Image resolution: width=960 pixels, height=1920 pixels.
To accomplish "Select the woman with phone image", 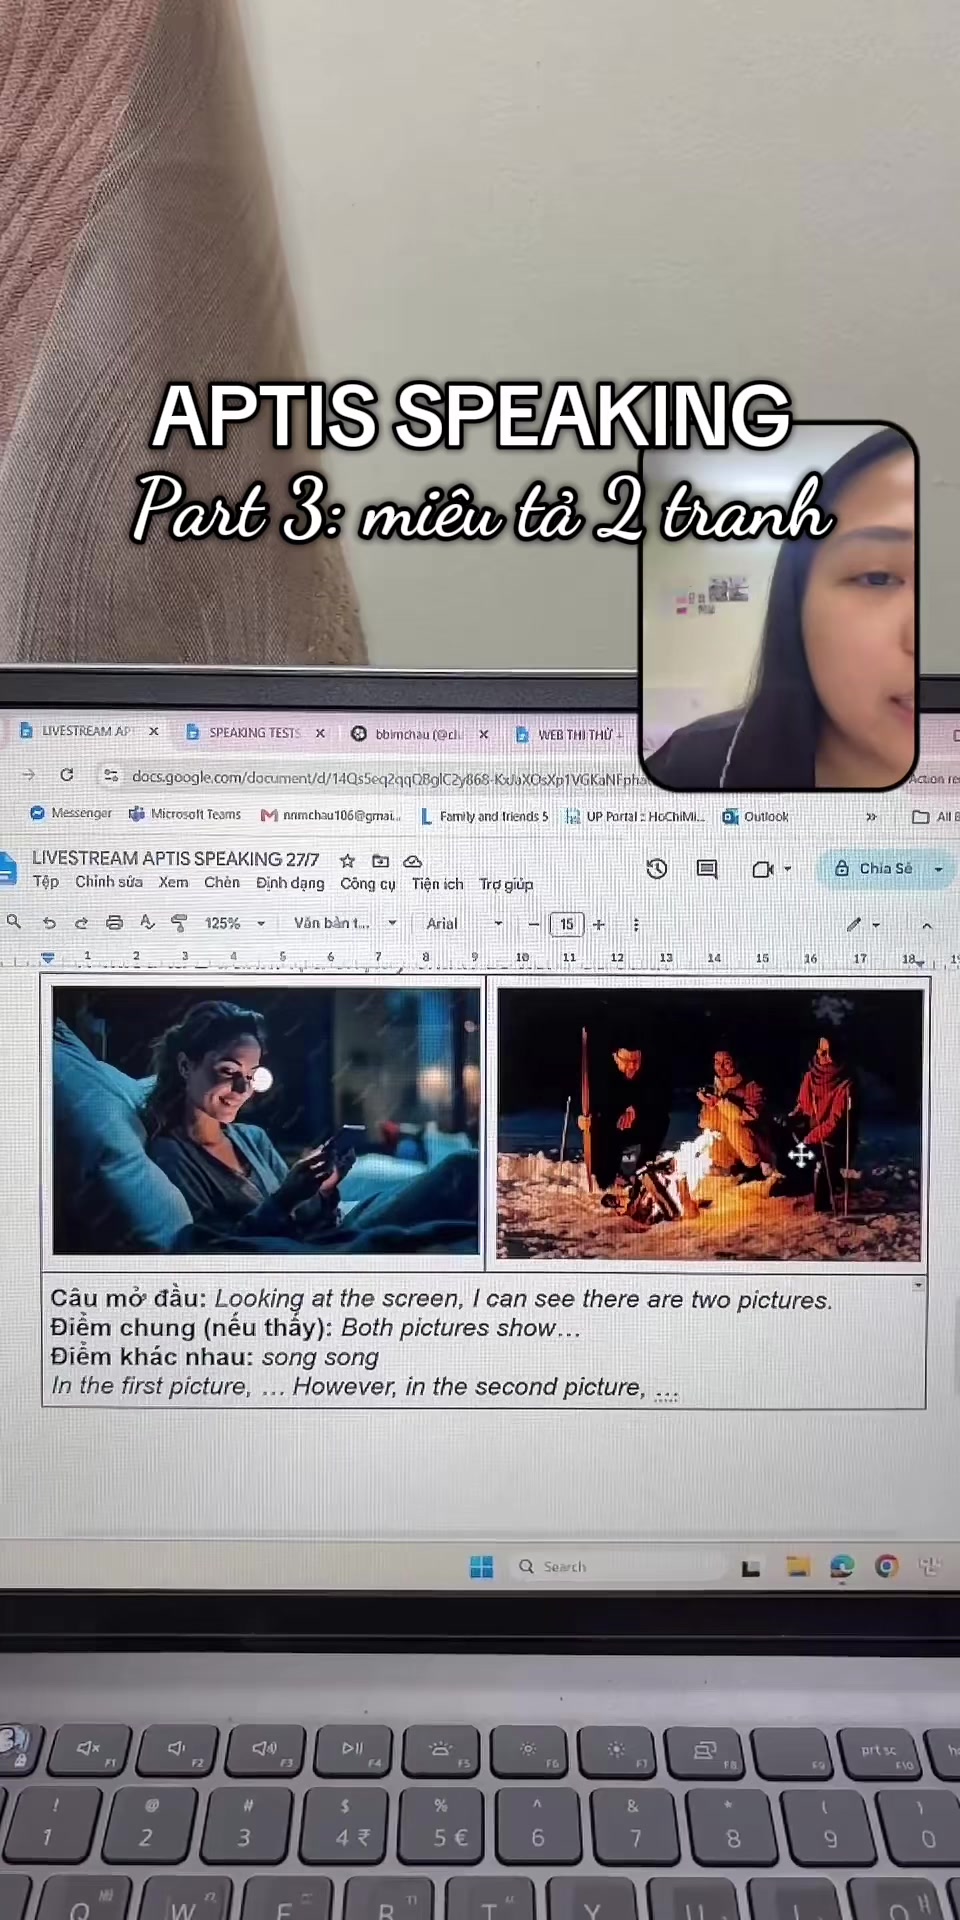I will coord(266,1120).
